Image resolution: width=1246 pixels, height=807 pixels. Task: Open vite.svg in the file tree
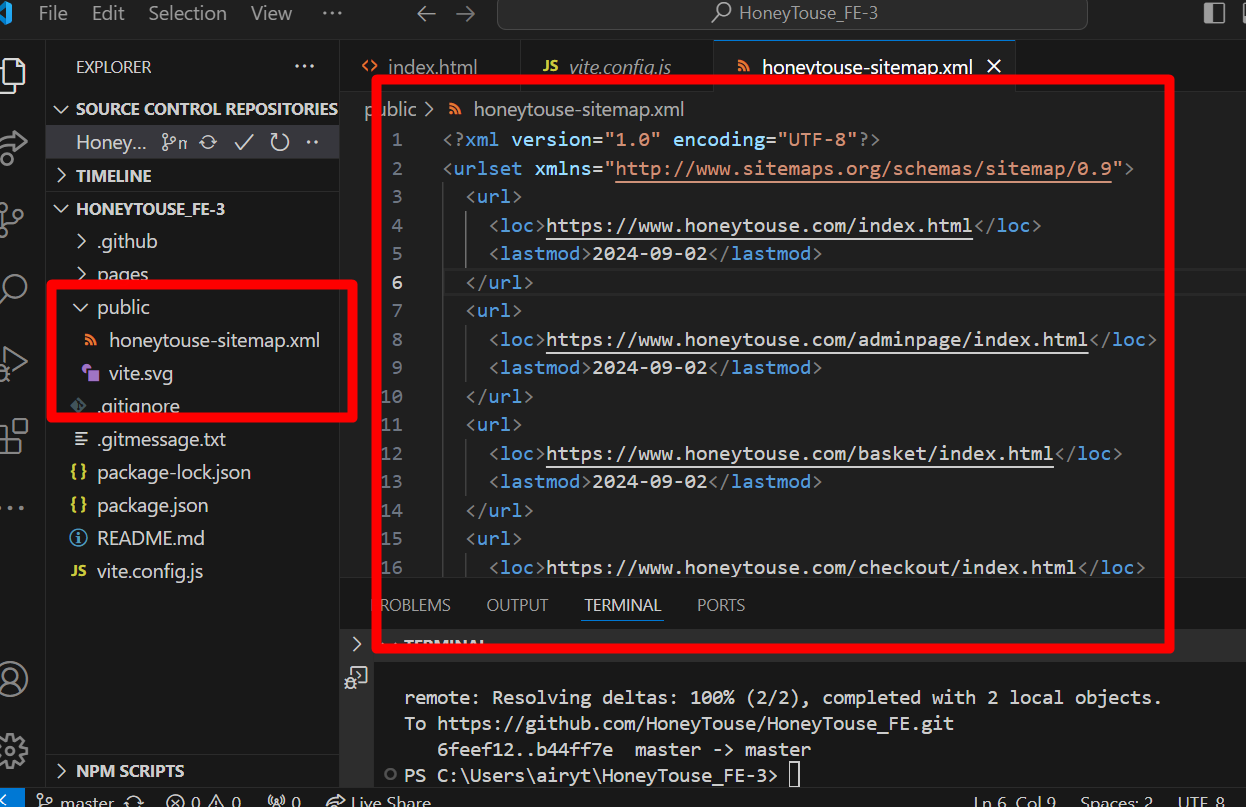tap(141, 373)
